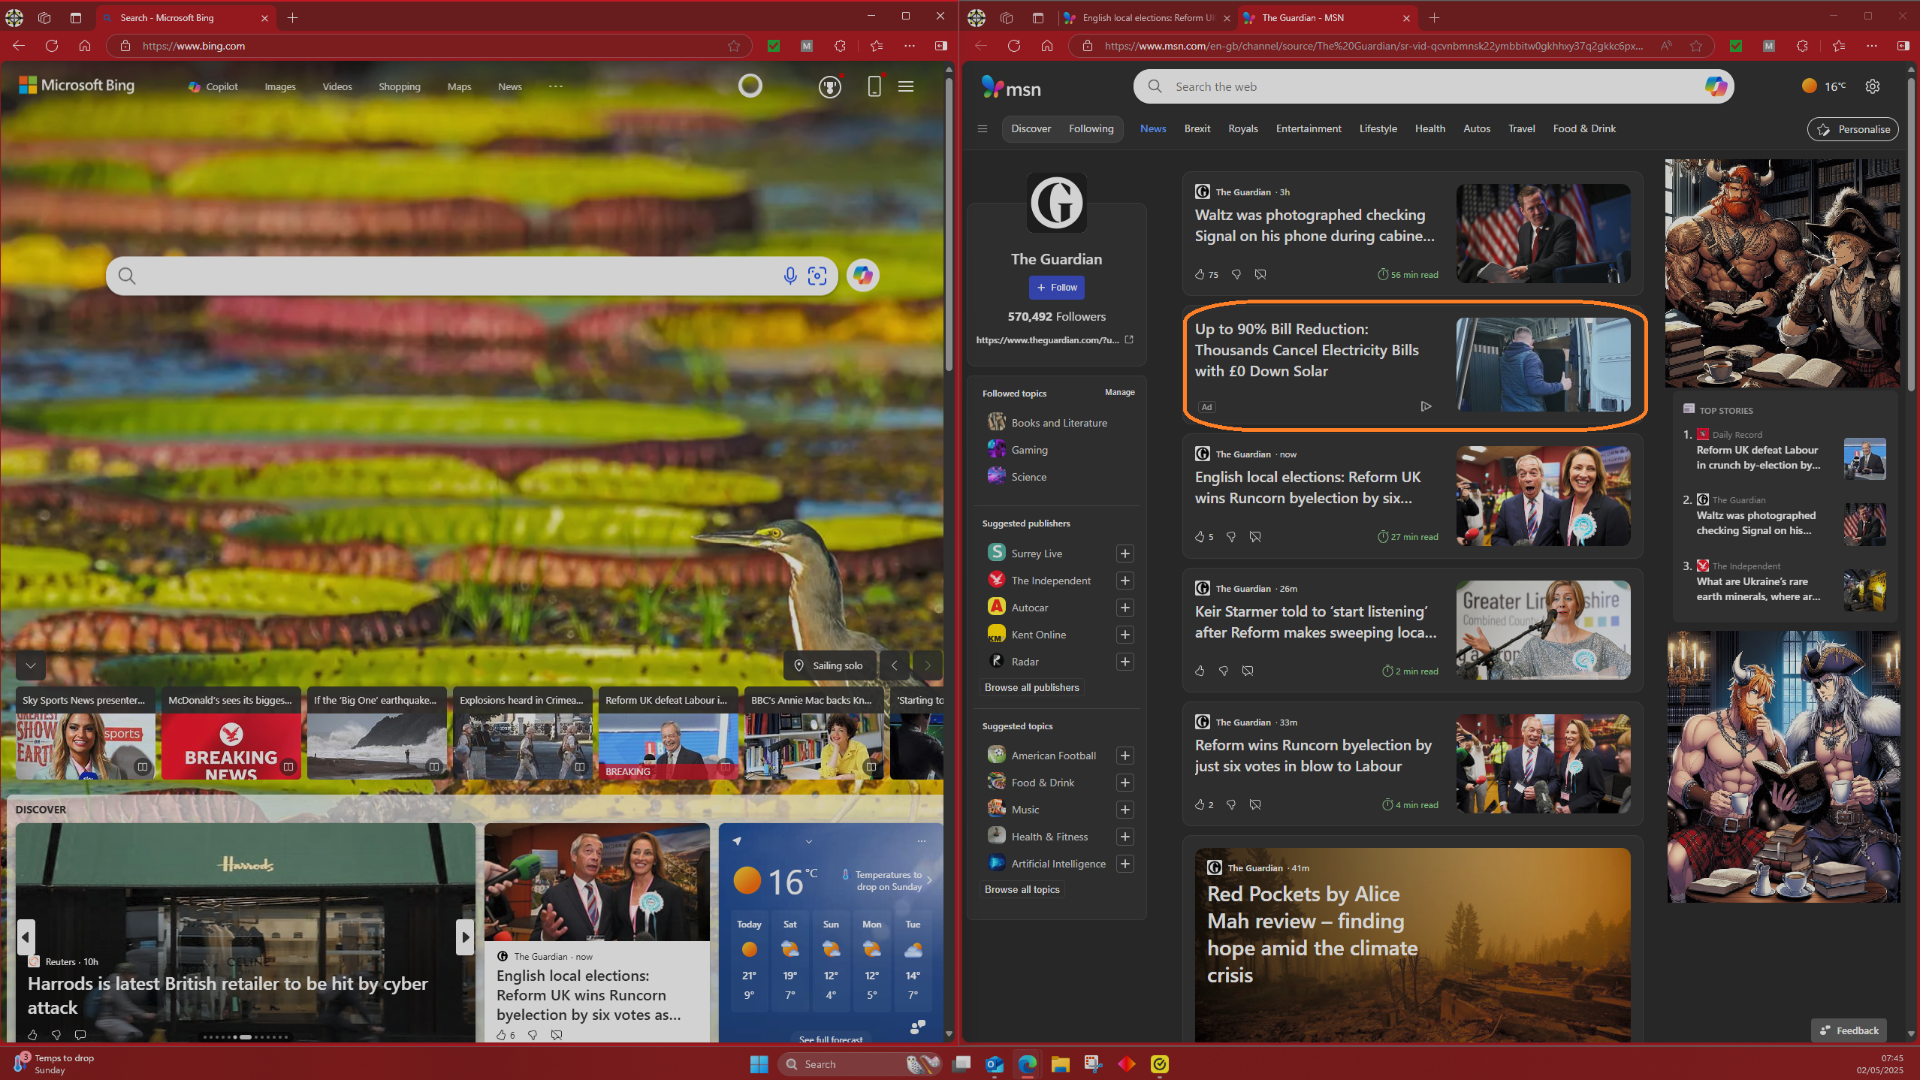Toggle the Artificial Intelligence topic plus button
Screen dimensions: 1920x1080
1125,864
